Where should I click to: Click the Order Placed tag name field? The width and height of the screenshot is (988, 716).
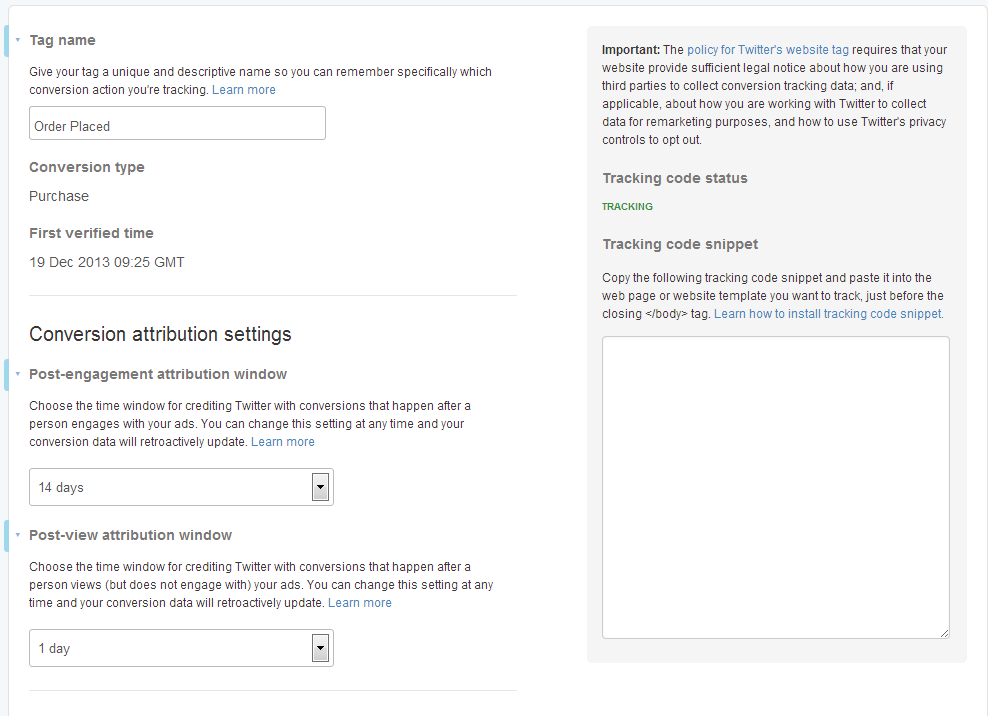[x=177, y=123]
